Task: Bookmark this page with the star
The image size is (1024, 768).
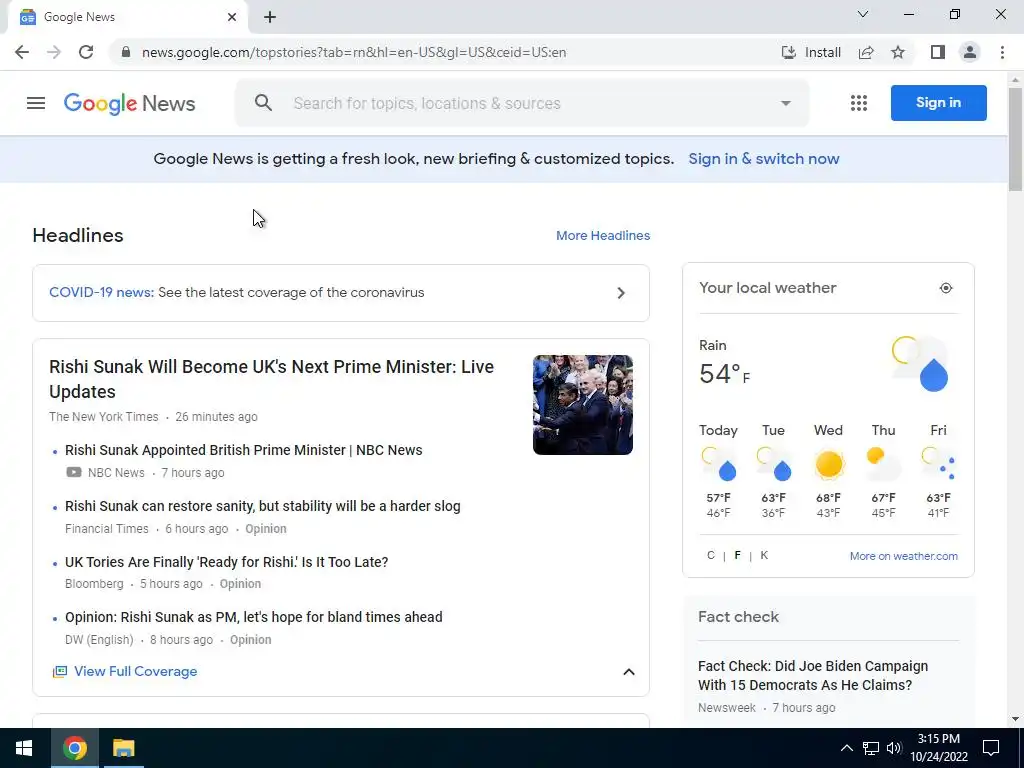Action: point(898,52)
